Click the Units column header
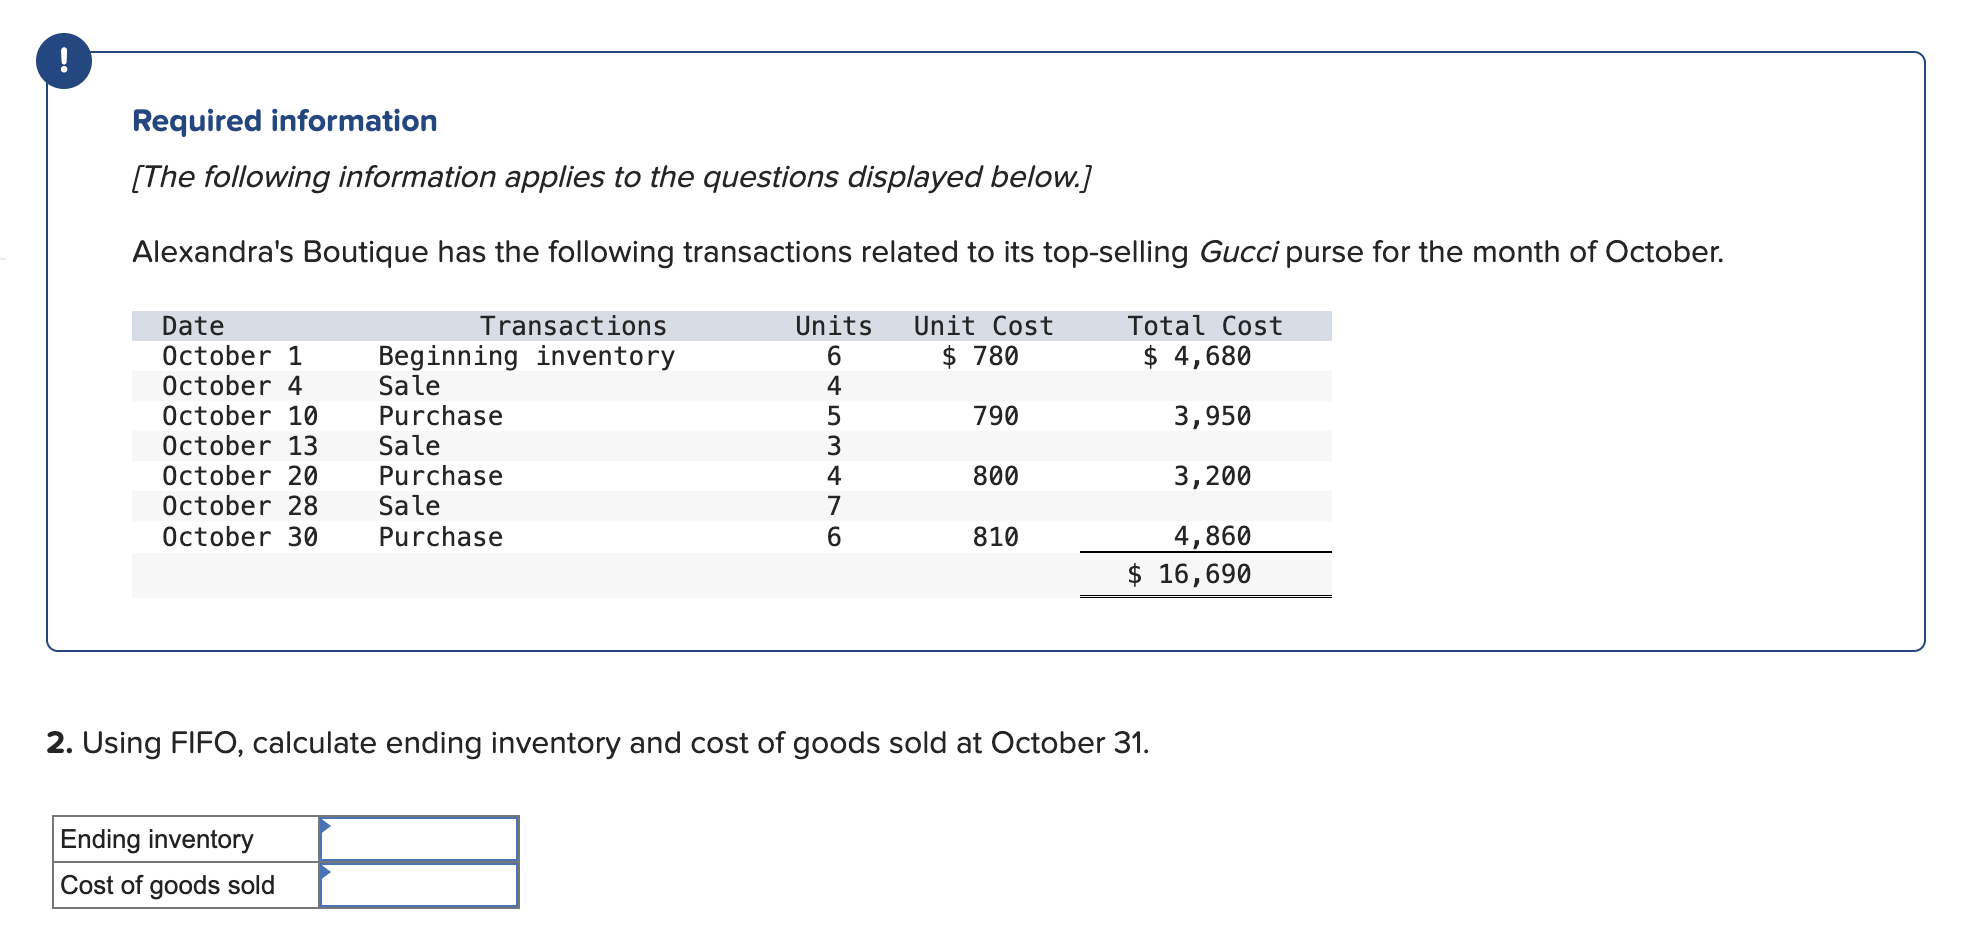Viewport: 1982px width, 944px height. [x=833, y=326]
